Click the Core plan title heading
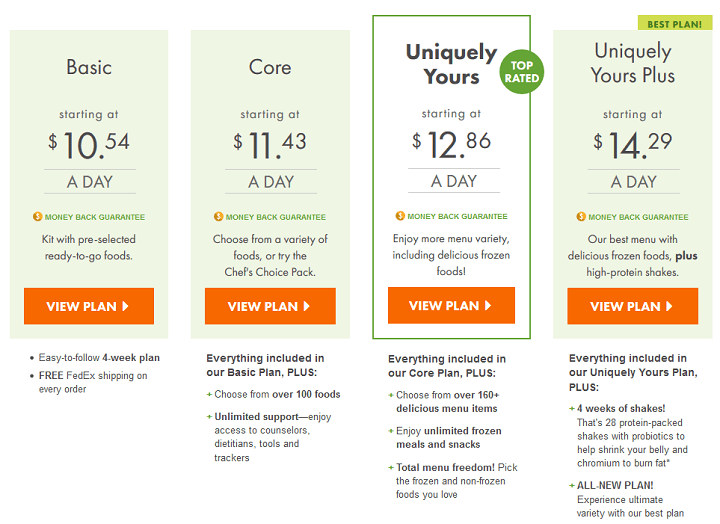Screen dimensions: 720x524 point(270,68)
